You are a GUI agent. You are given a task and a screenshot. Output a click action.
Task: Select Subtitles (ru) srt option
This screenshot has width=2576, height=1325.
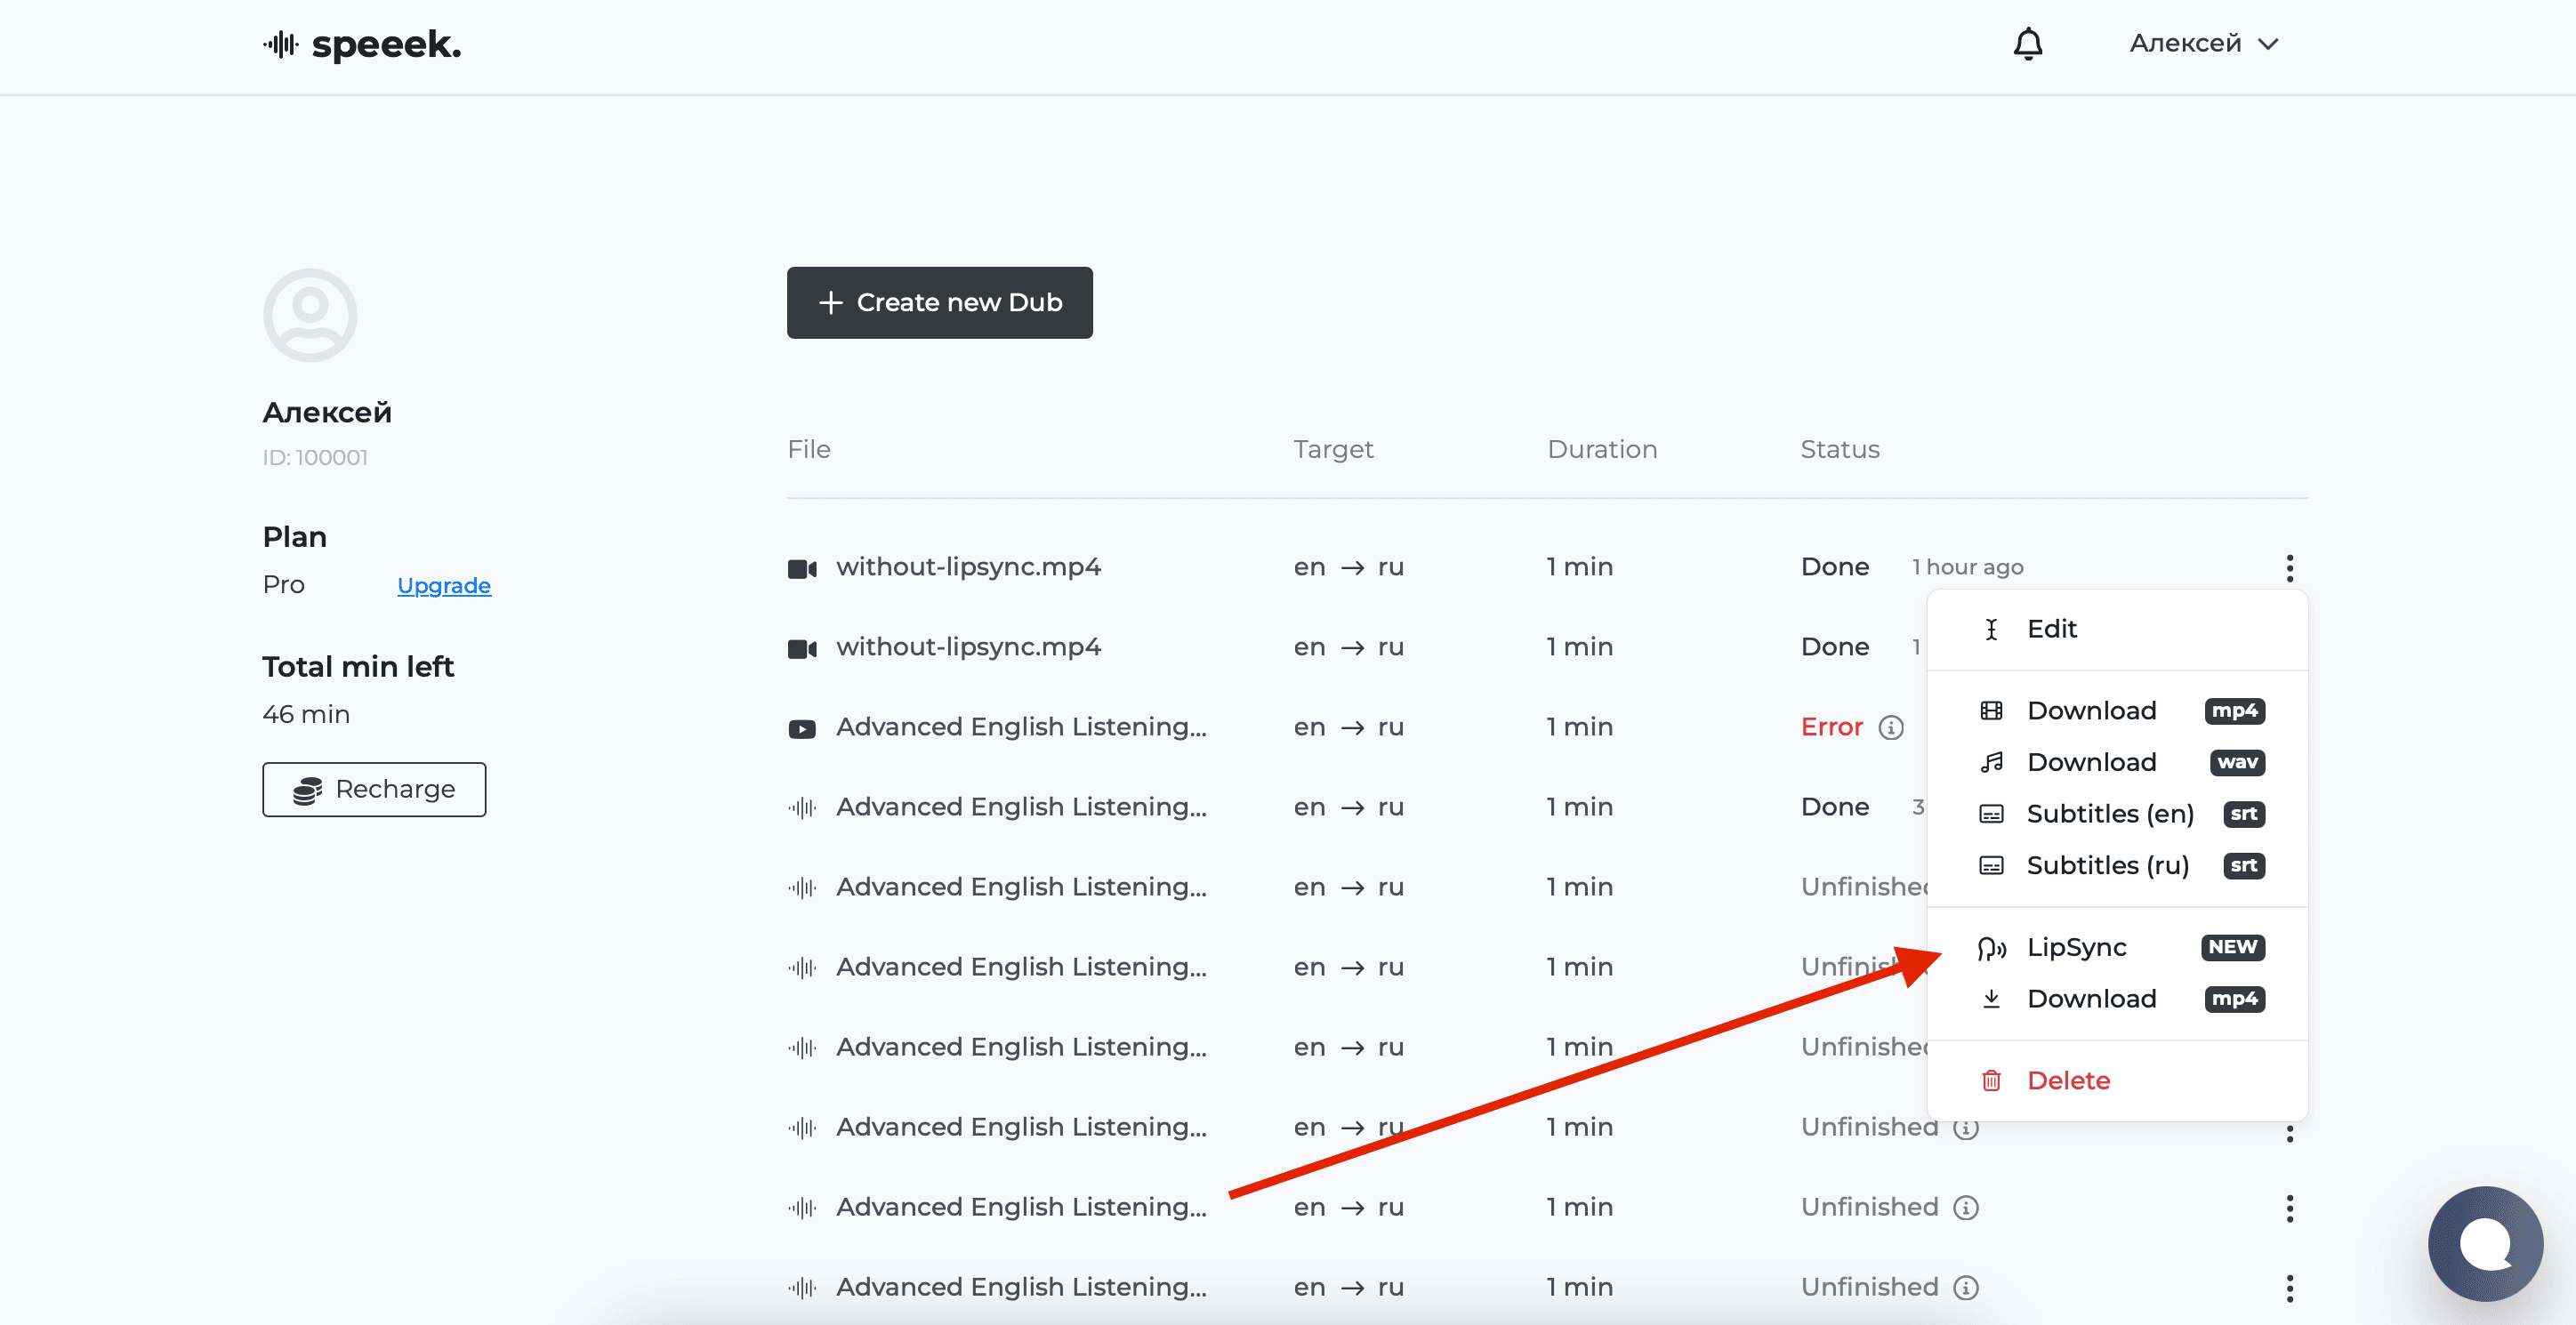[x=2107, y=865]
